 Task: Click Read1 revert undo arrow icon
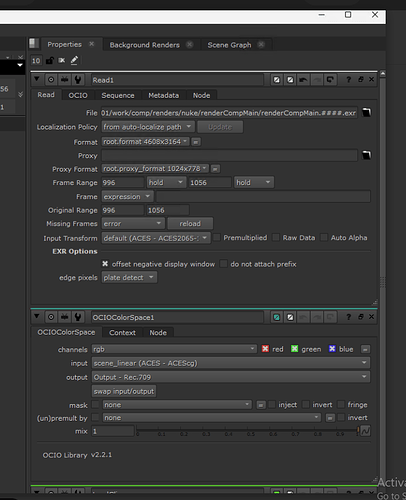tap(303, 80)
